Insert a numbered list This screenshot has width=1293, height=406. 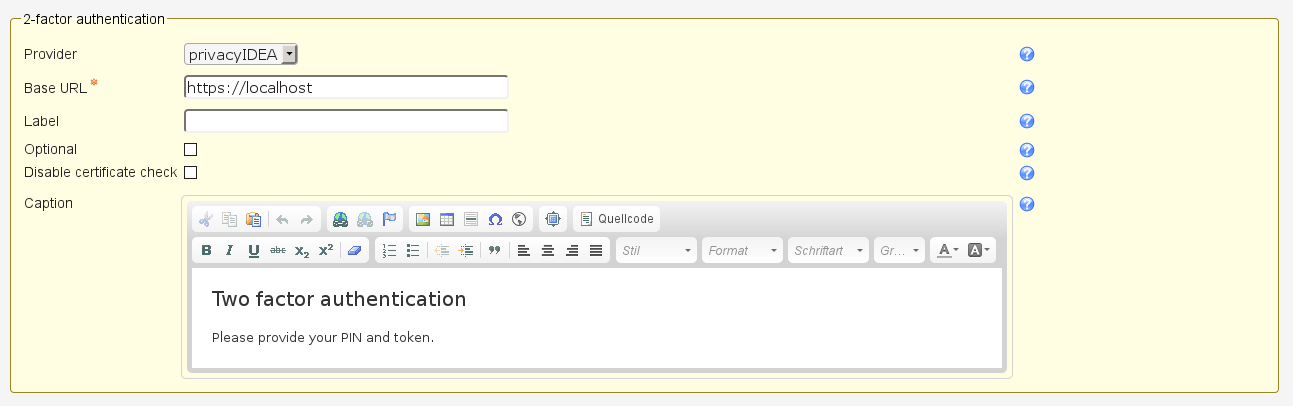[x=390, y=251]
